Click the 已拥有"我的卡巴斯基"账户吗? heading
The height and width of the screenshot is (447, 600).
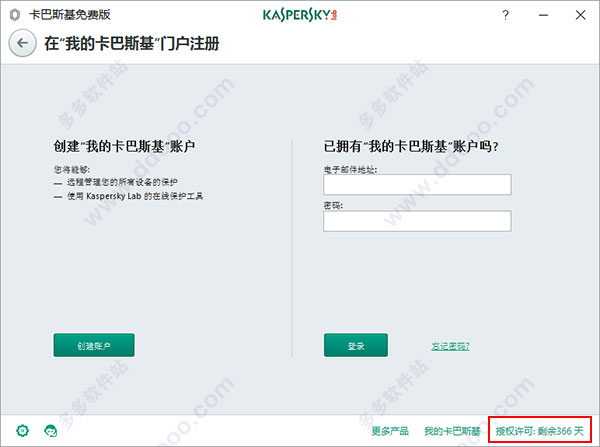[411, 146]
